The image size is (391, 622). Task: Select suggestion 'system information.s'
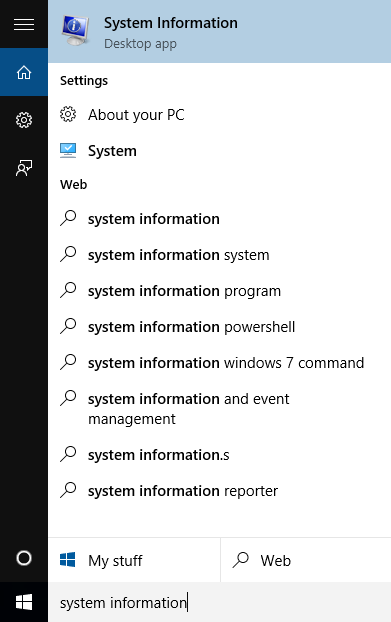tap(219, 455)
